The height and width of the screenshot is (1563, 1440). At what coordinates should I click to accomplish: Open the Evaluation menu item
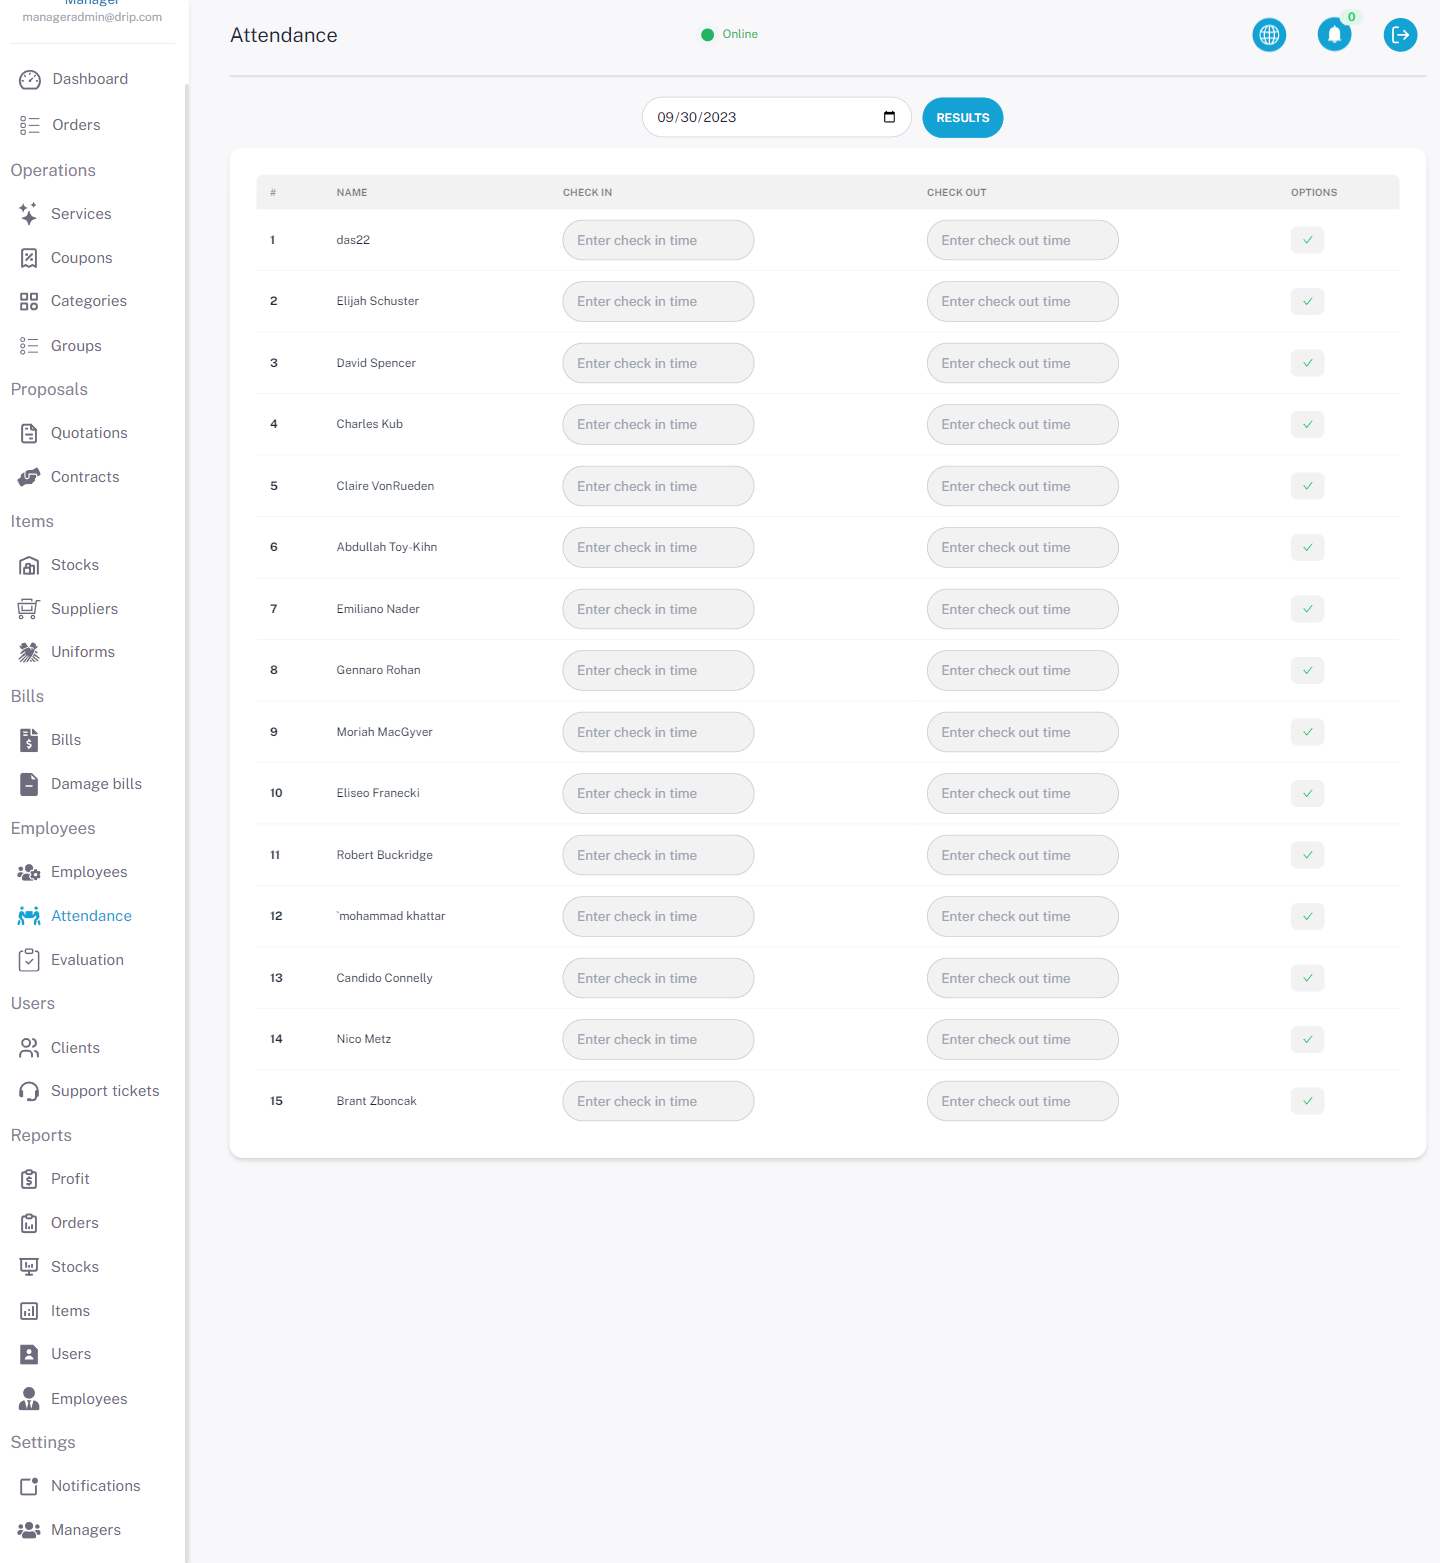[x=87, y=960]
